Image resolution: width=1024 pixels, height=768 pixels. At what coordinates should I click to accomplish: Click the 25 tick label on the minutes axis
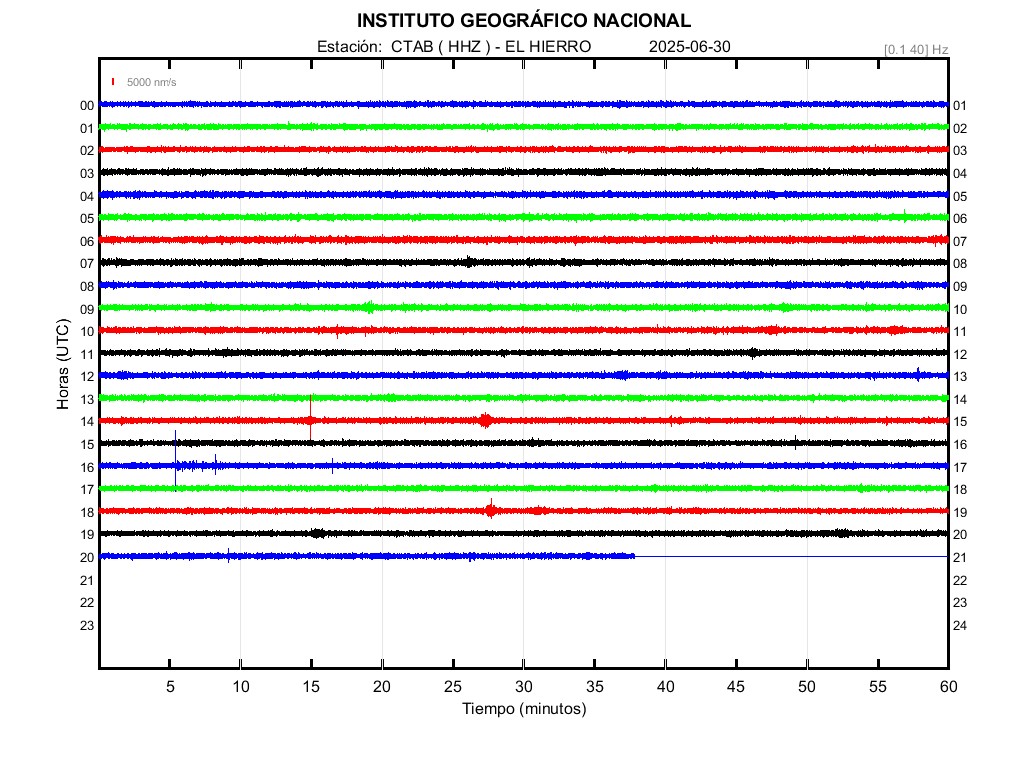coord(453,687)
